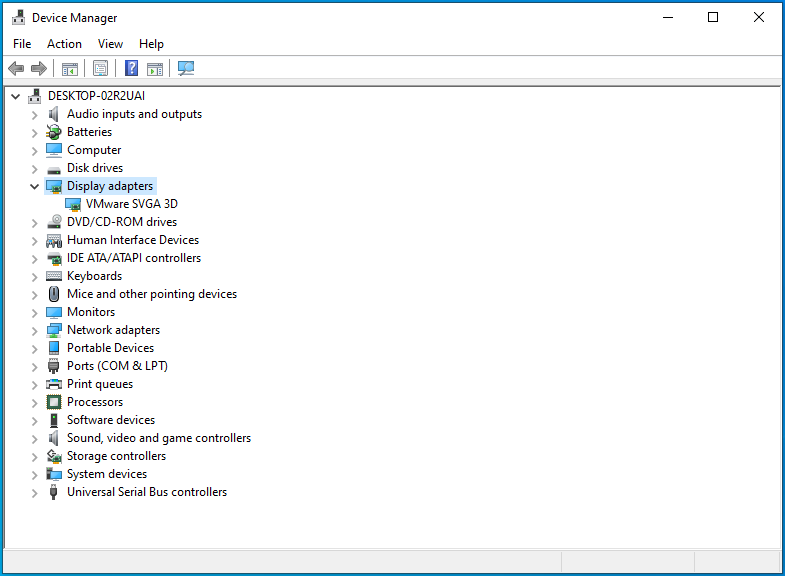Image resolution: width=785 pixels, height=576 pixels.
Task: Expand the Disk drives category
Action: [x=35, y=168]
